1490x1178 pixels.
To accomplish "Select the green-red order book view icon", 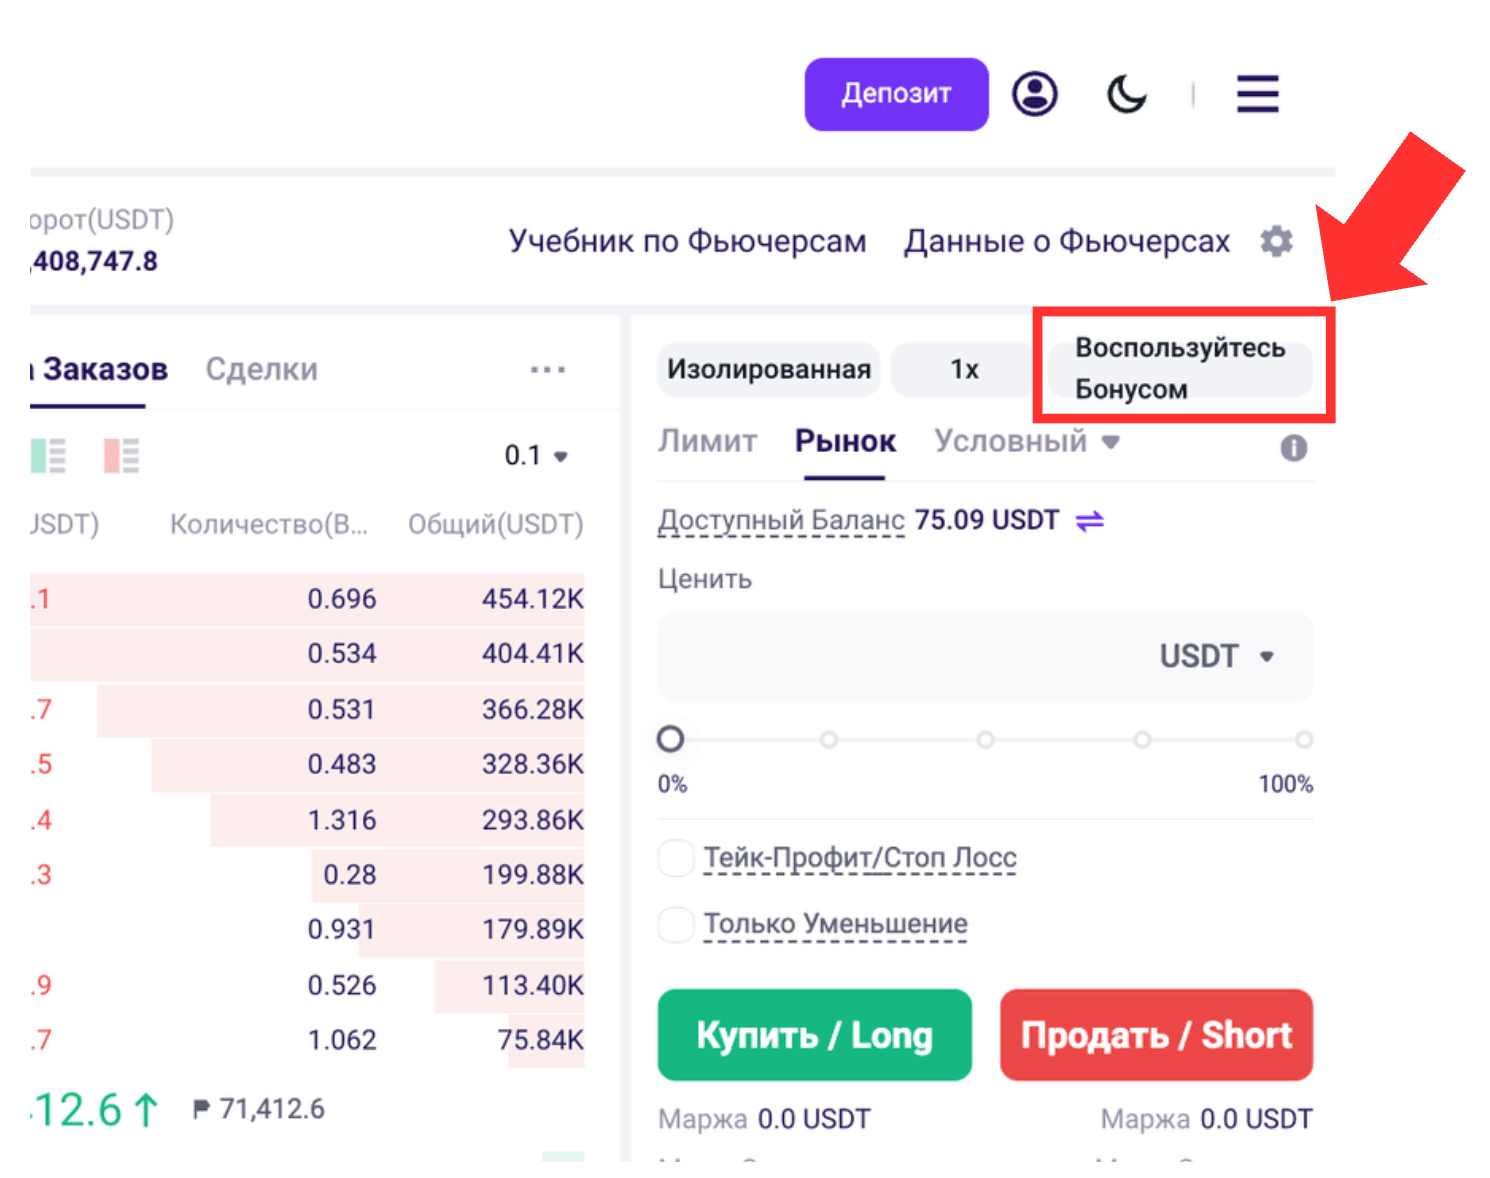I will (x=48, y=456).
